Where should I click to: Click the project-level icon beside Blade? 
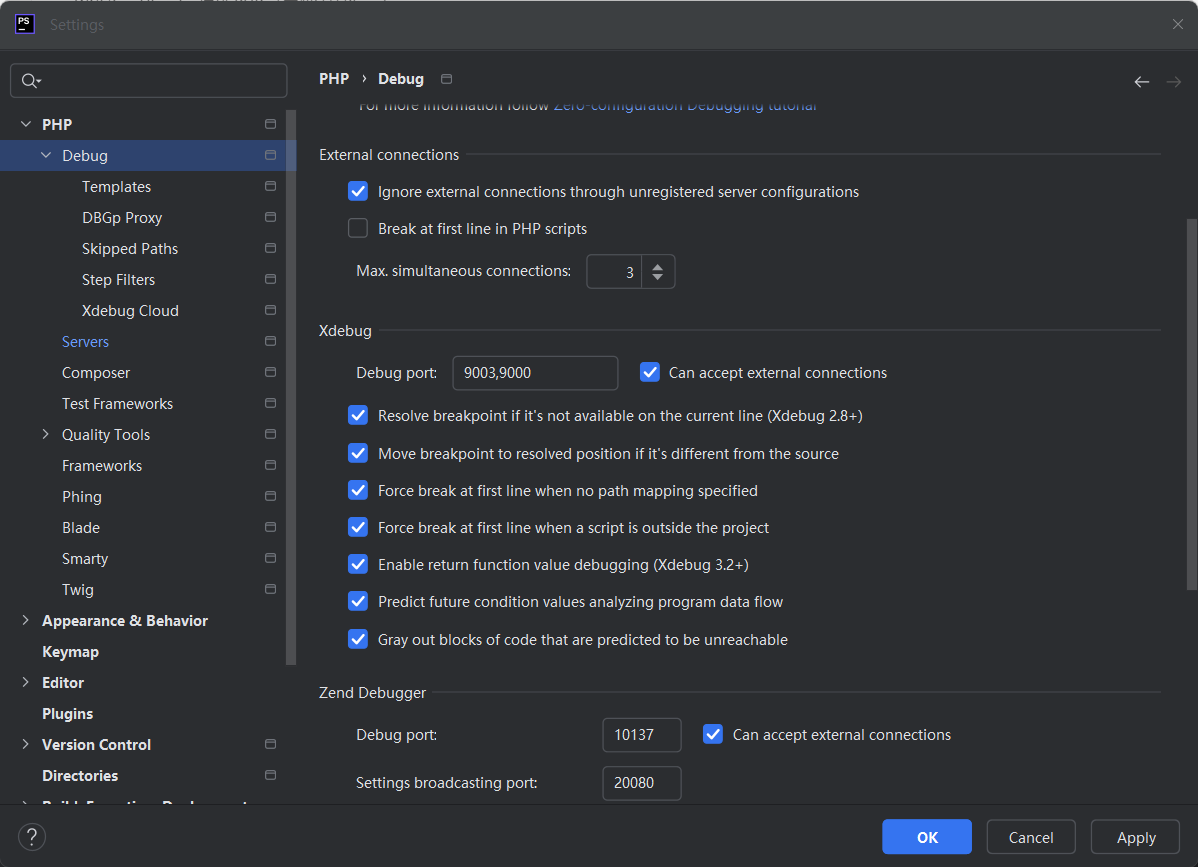pos(270,527)
